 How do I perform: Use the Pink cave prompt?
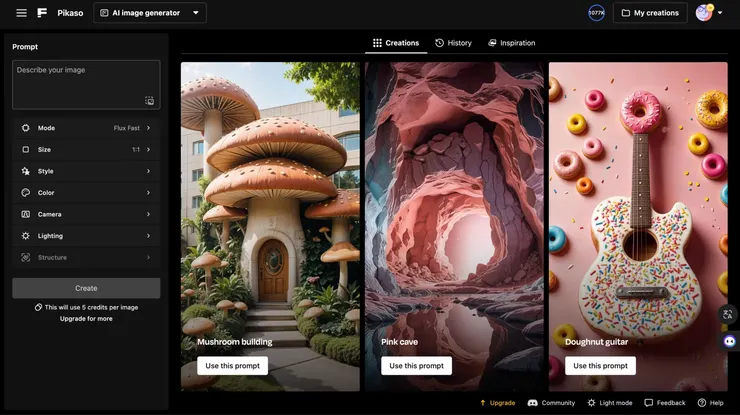click(x=416, y=365)
